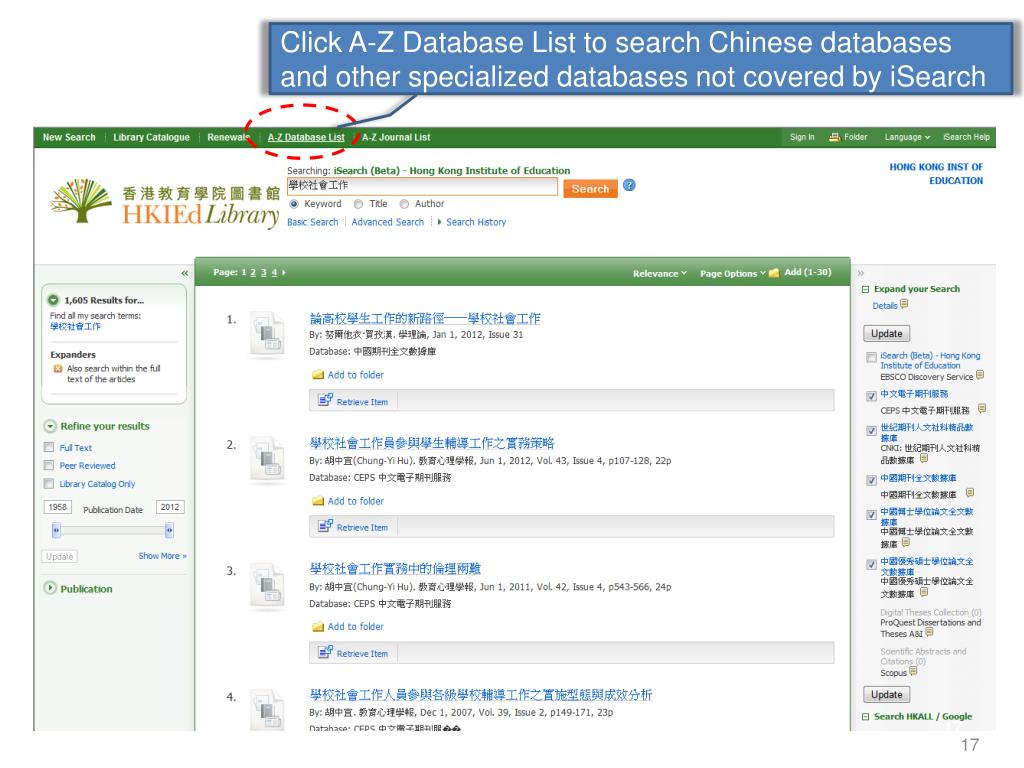Viewport: 1024px width, 768px height.
Task: Click right handle of publication date slider
Action: coord(169,531)
